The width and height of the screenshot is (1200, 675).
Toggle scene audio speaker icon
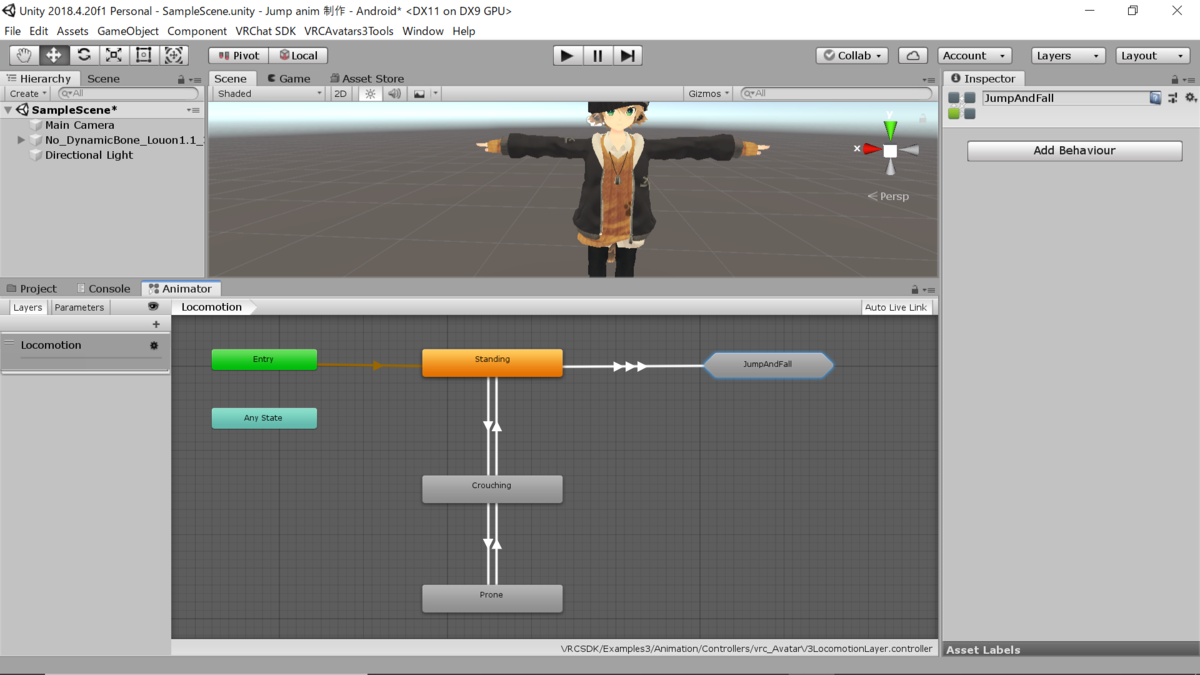click(x=394, y=93)
